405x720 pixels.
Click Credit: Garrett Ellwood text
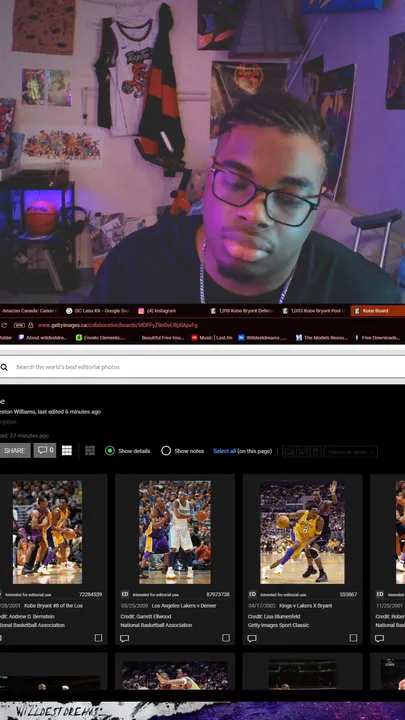click(146, 616)
